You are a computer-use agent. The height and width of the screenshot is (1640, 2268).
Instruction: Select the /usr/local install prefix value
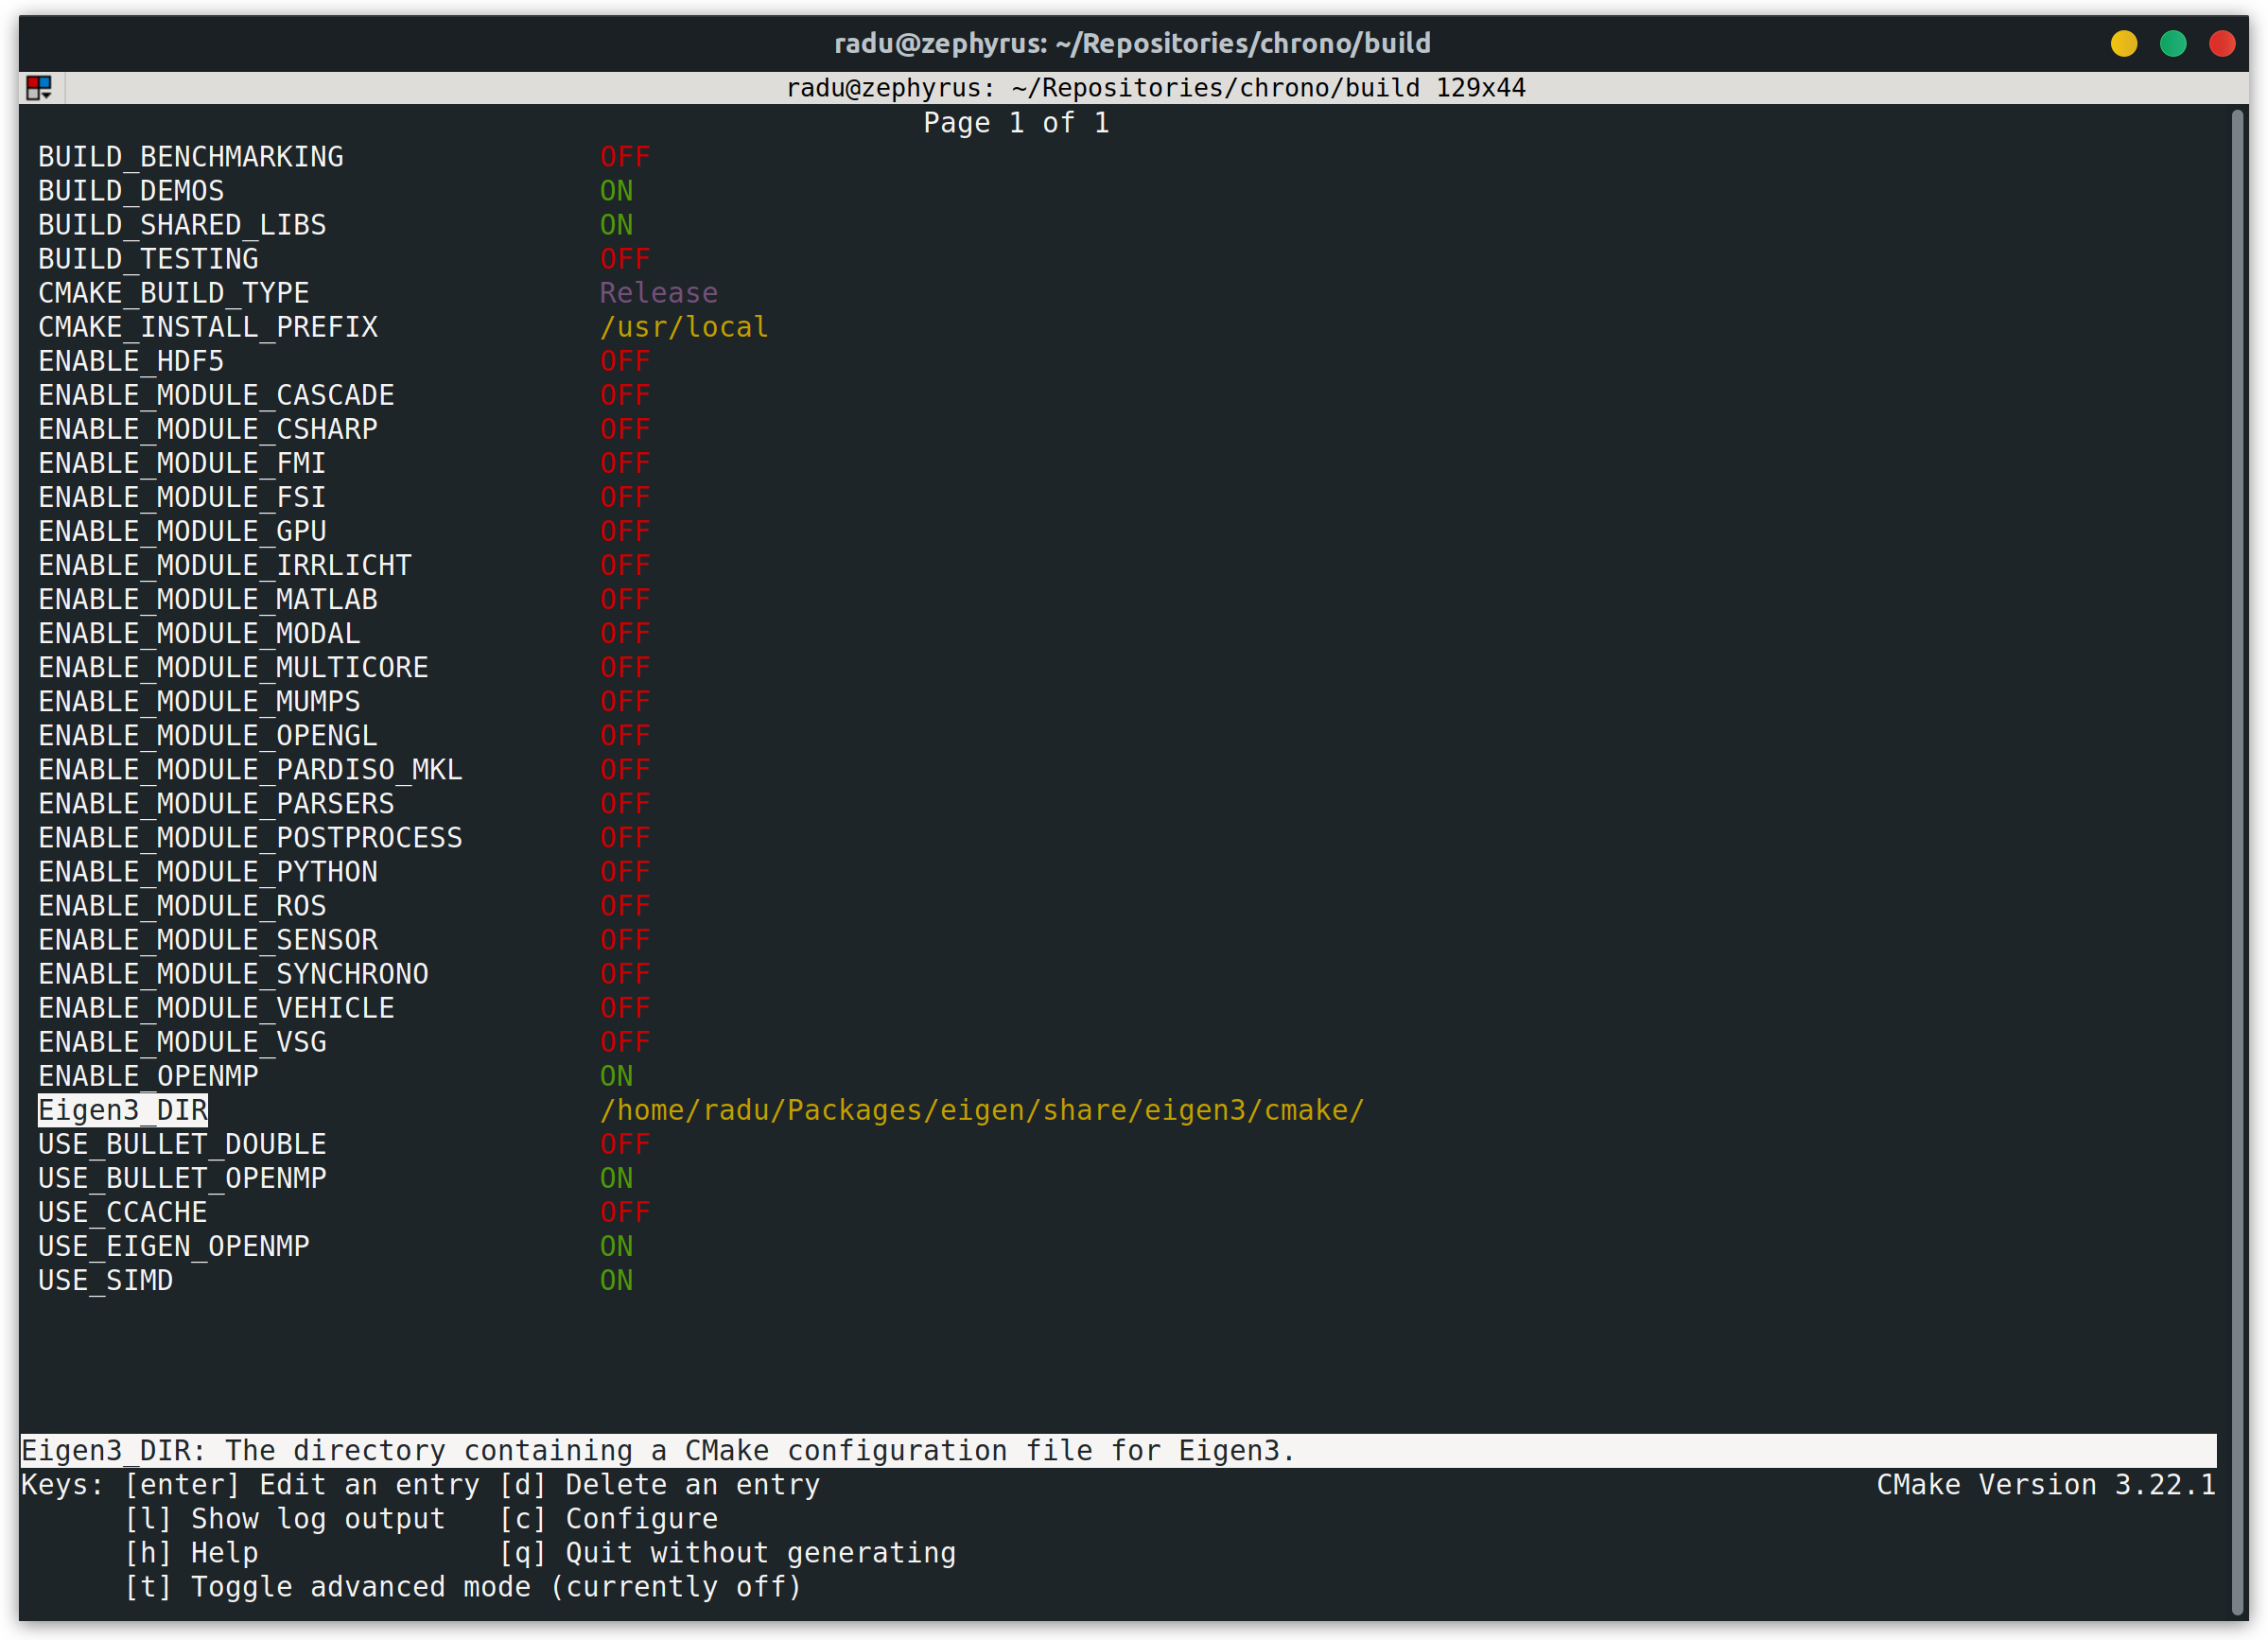tap(684, 327)
